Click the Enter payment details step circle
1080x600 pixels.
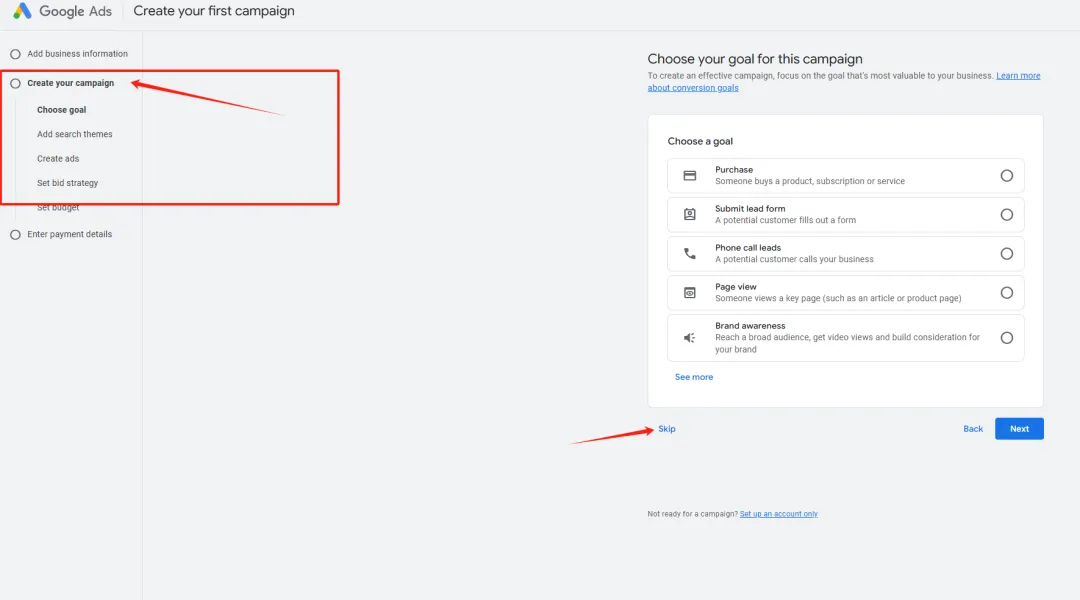click(x=15, y=235)
